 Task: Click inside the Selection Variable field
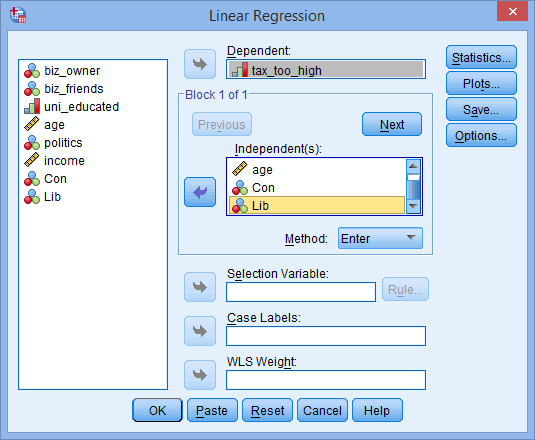tap(301, 292)
